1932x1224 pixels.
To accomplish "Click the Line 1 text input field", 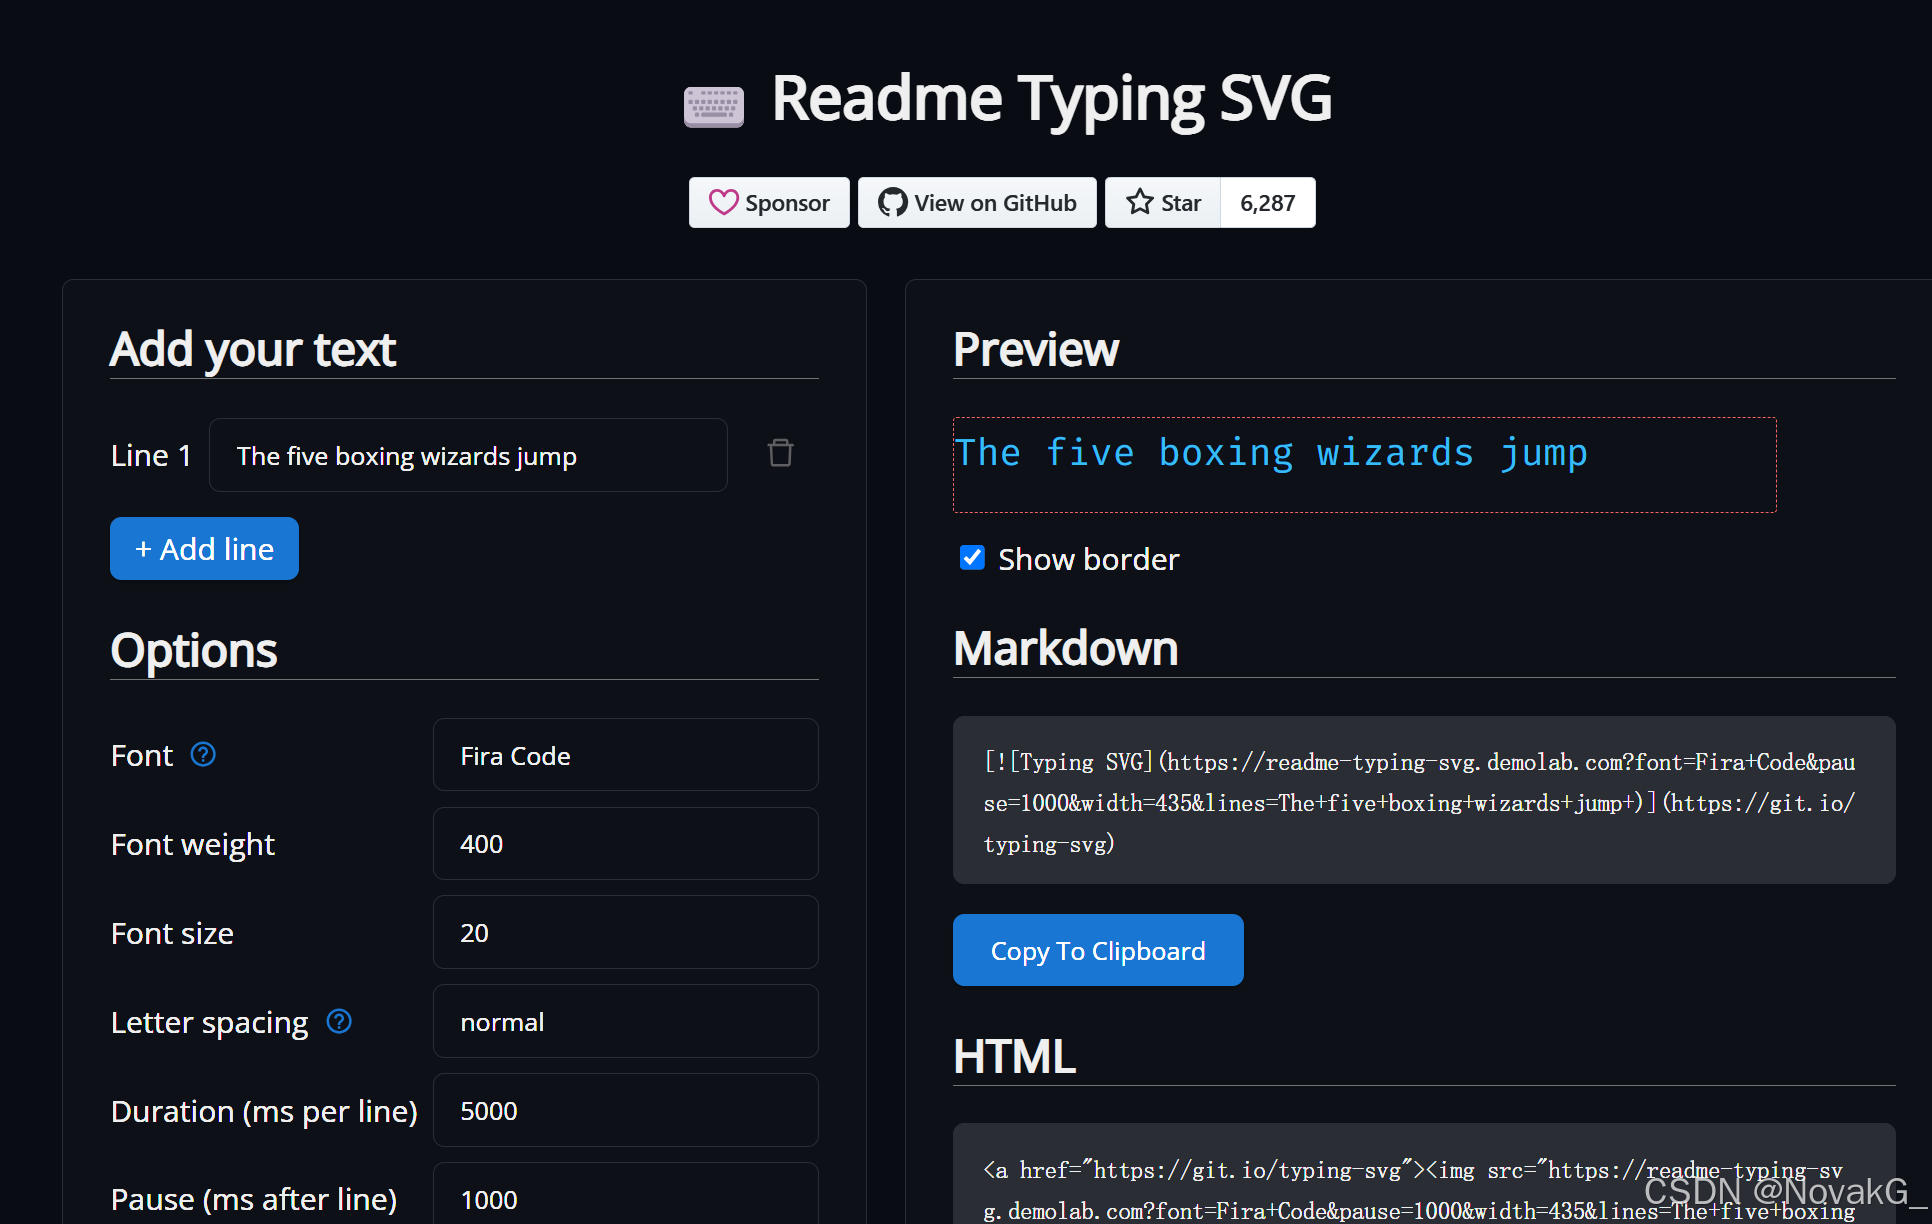I will pyautogui.click(x=467, y=456).
